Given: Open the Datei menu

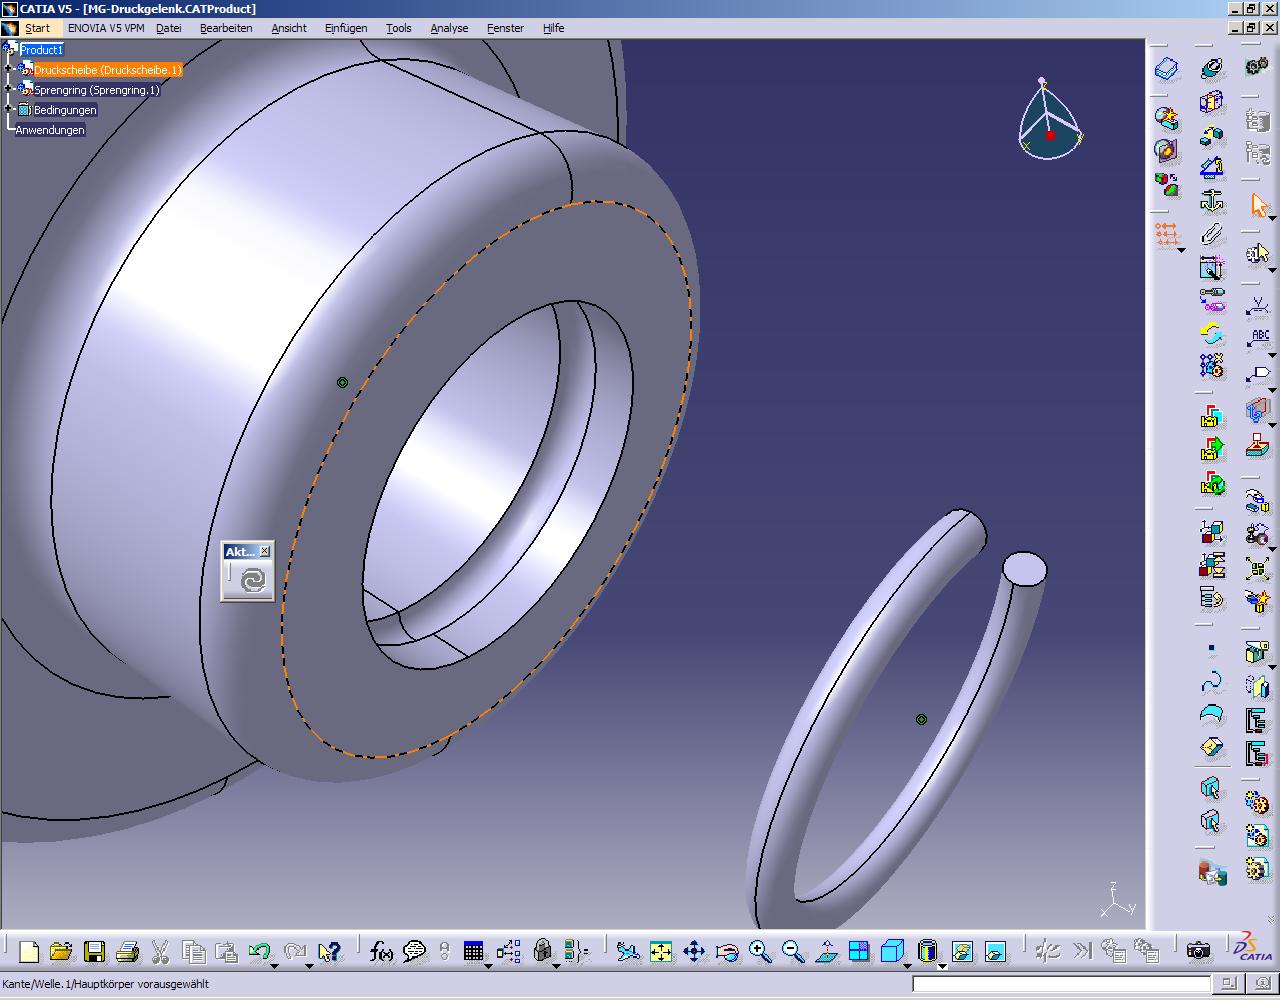Looking at the screenshot, I should point(169,28).
